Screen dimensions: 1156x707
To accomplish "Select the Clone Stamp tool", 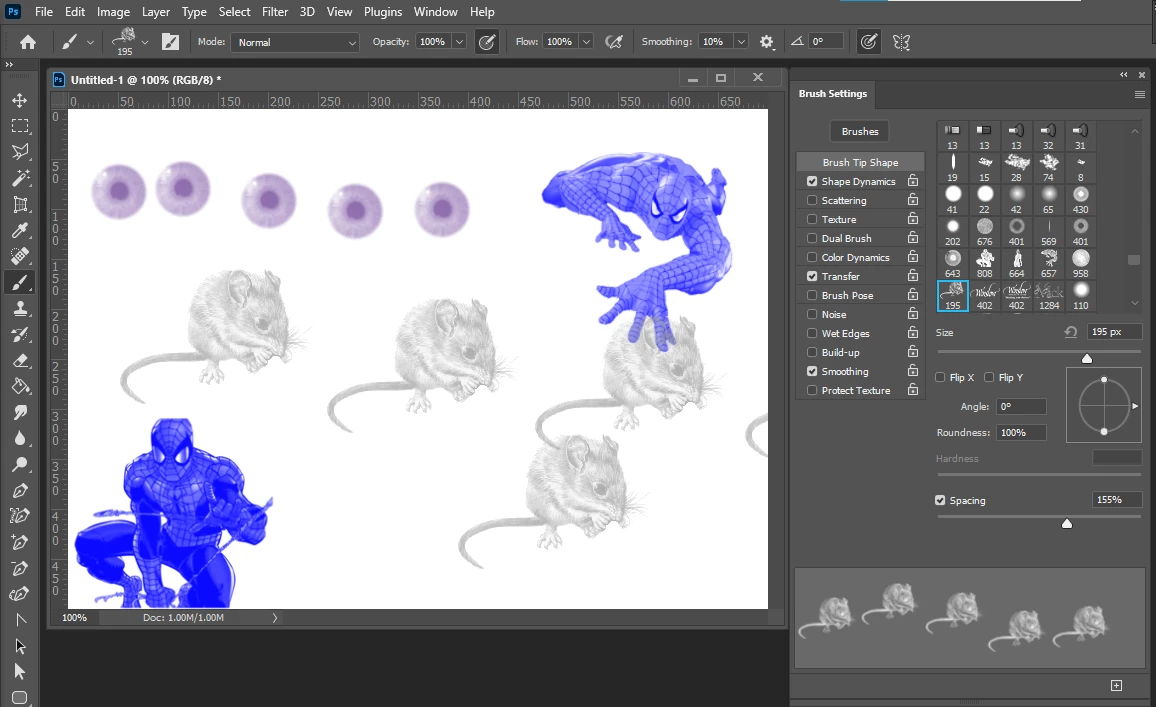I will (x=20, y=308).
